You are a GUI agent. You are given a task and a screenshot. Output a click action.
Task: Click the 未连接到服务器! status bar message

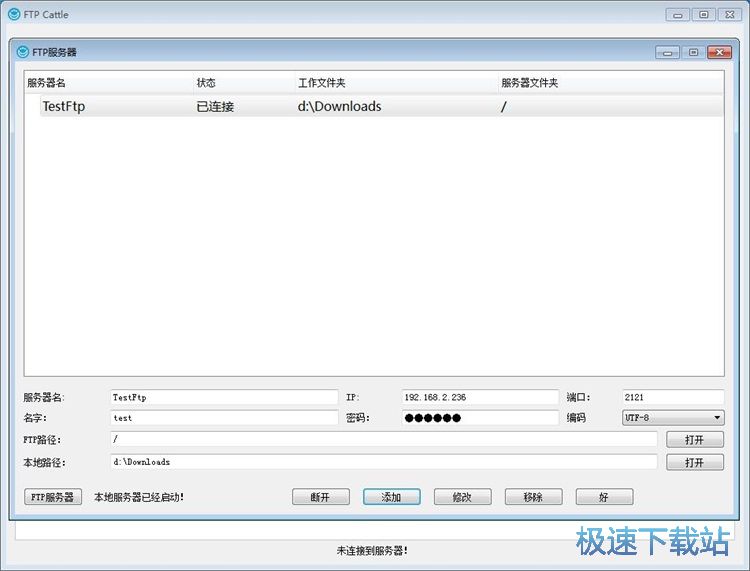click(372, 550)
